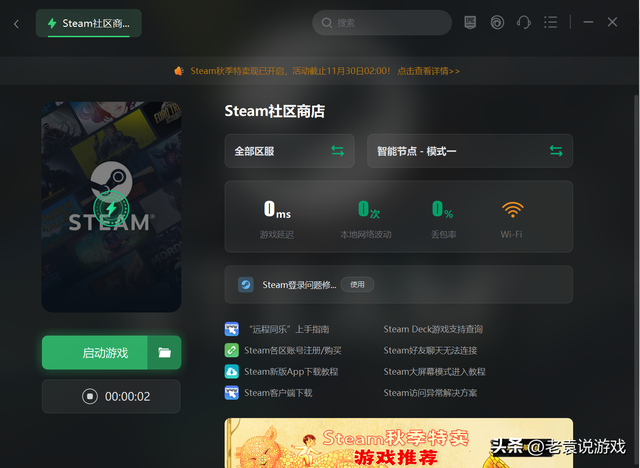Image resolution: width=640 pixels, height=468 pixels.
Task: Open Steam客户端下载 link
Action: click(x=278, y=393)
